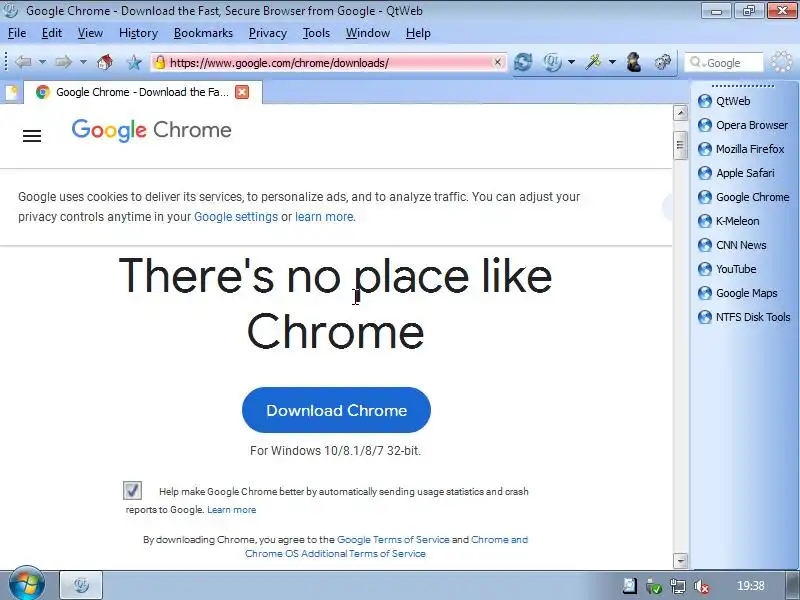Click the taskbar clock showing 19:38

point(751,586)
